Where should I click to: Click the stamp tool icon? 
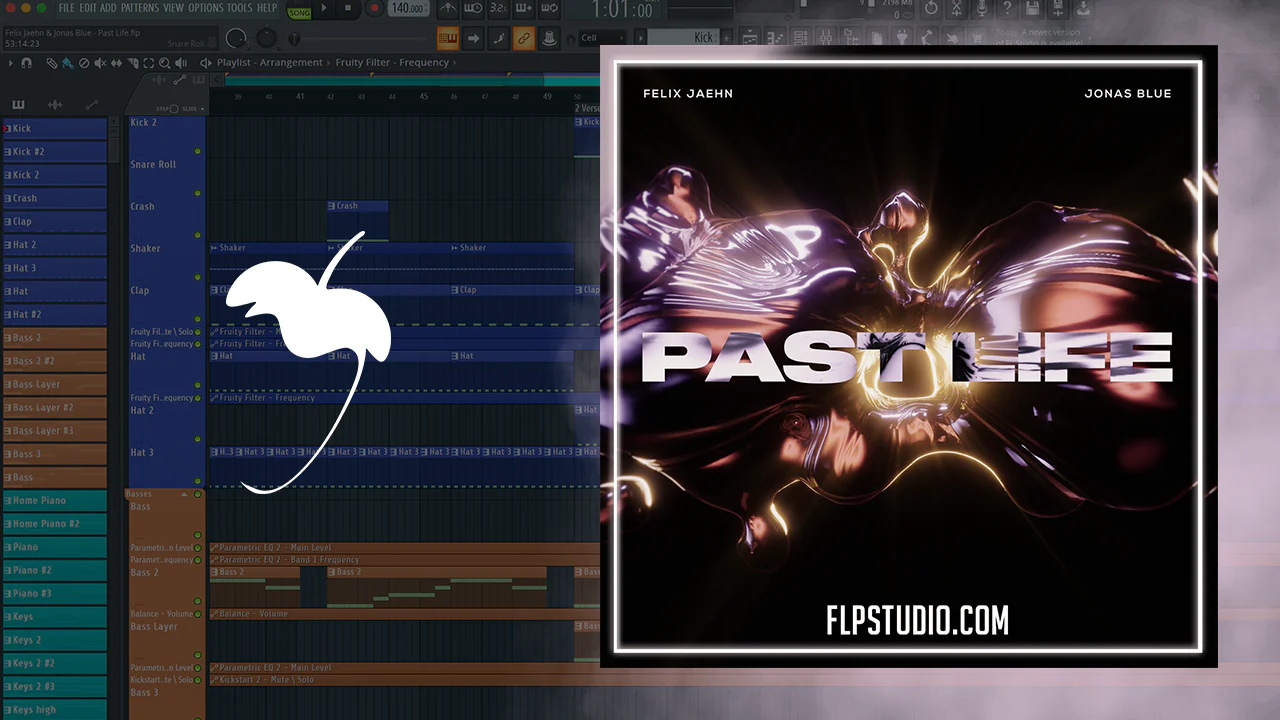(548, 39)
